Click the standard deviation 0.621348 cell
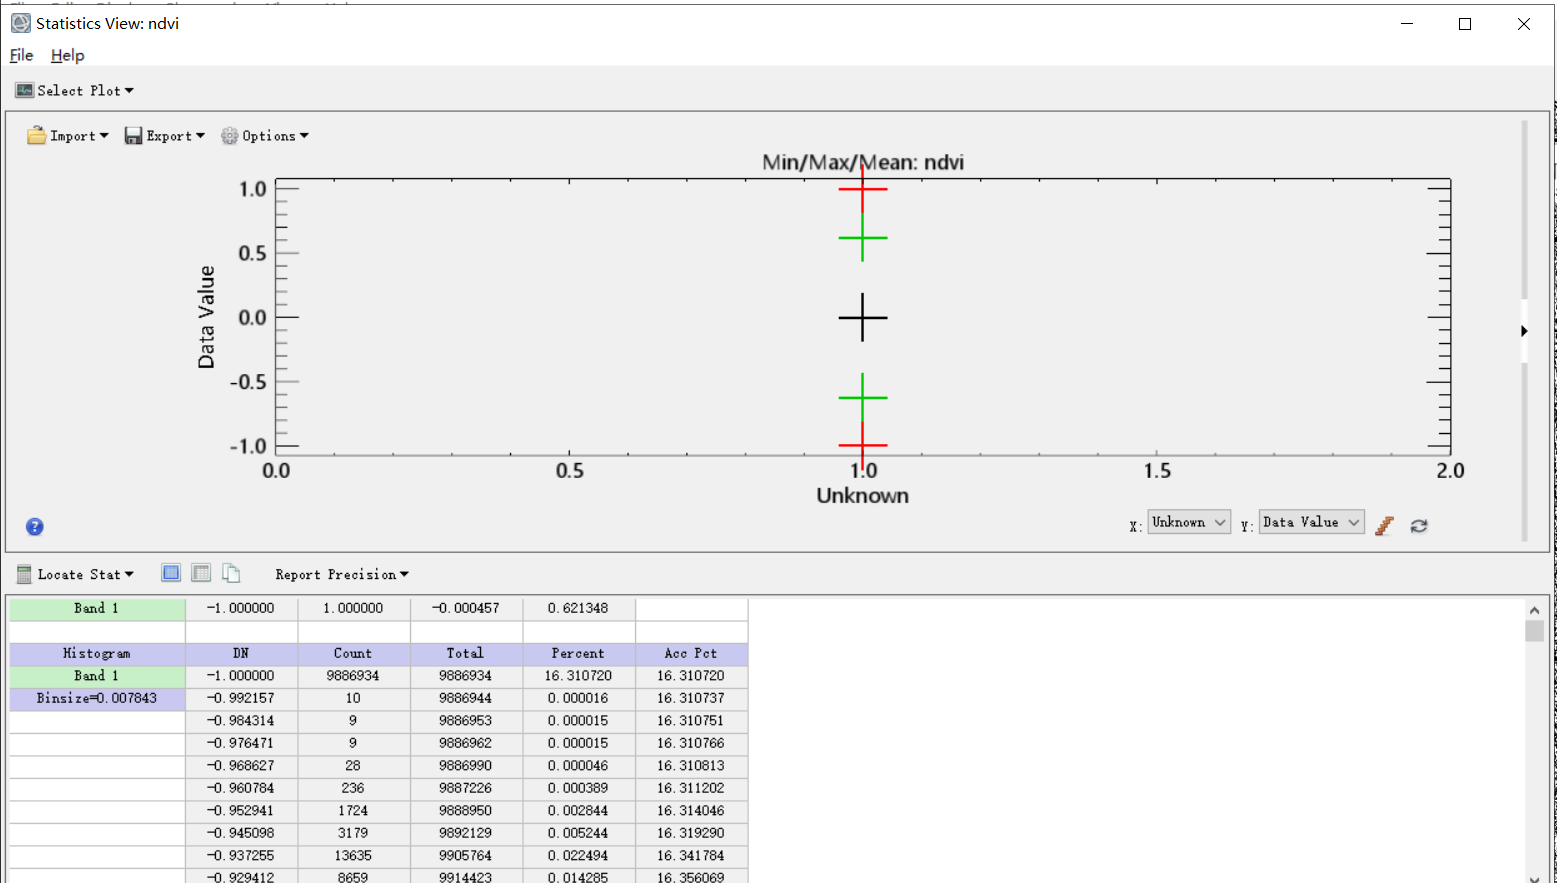The image size is (1557, 883). point(578,608)
